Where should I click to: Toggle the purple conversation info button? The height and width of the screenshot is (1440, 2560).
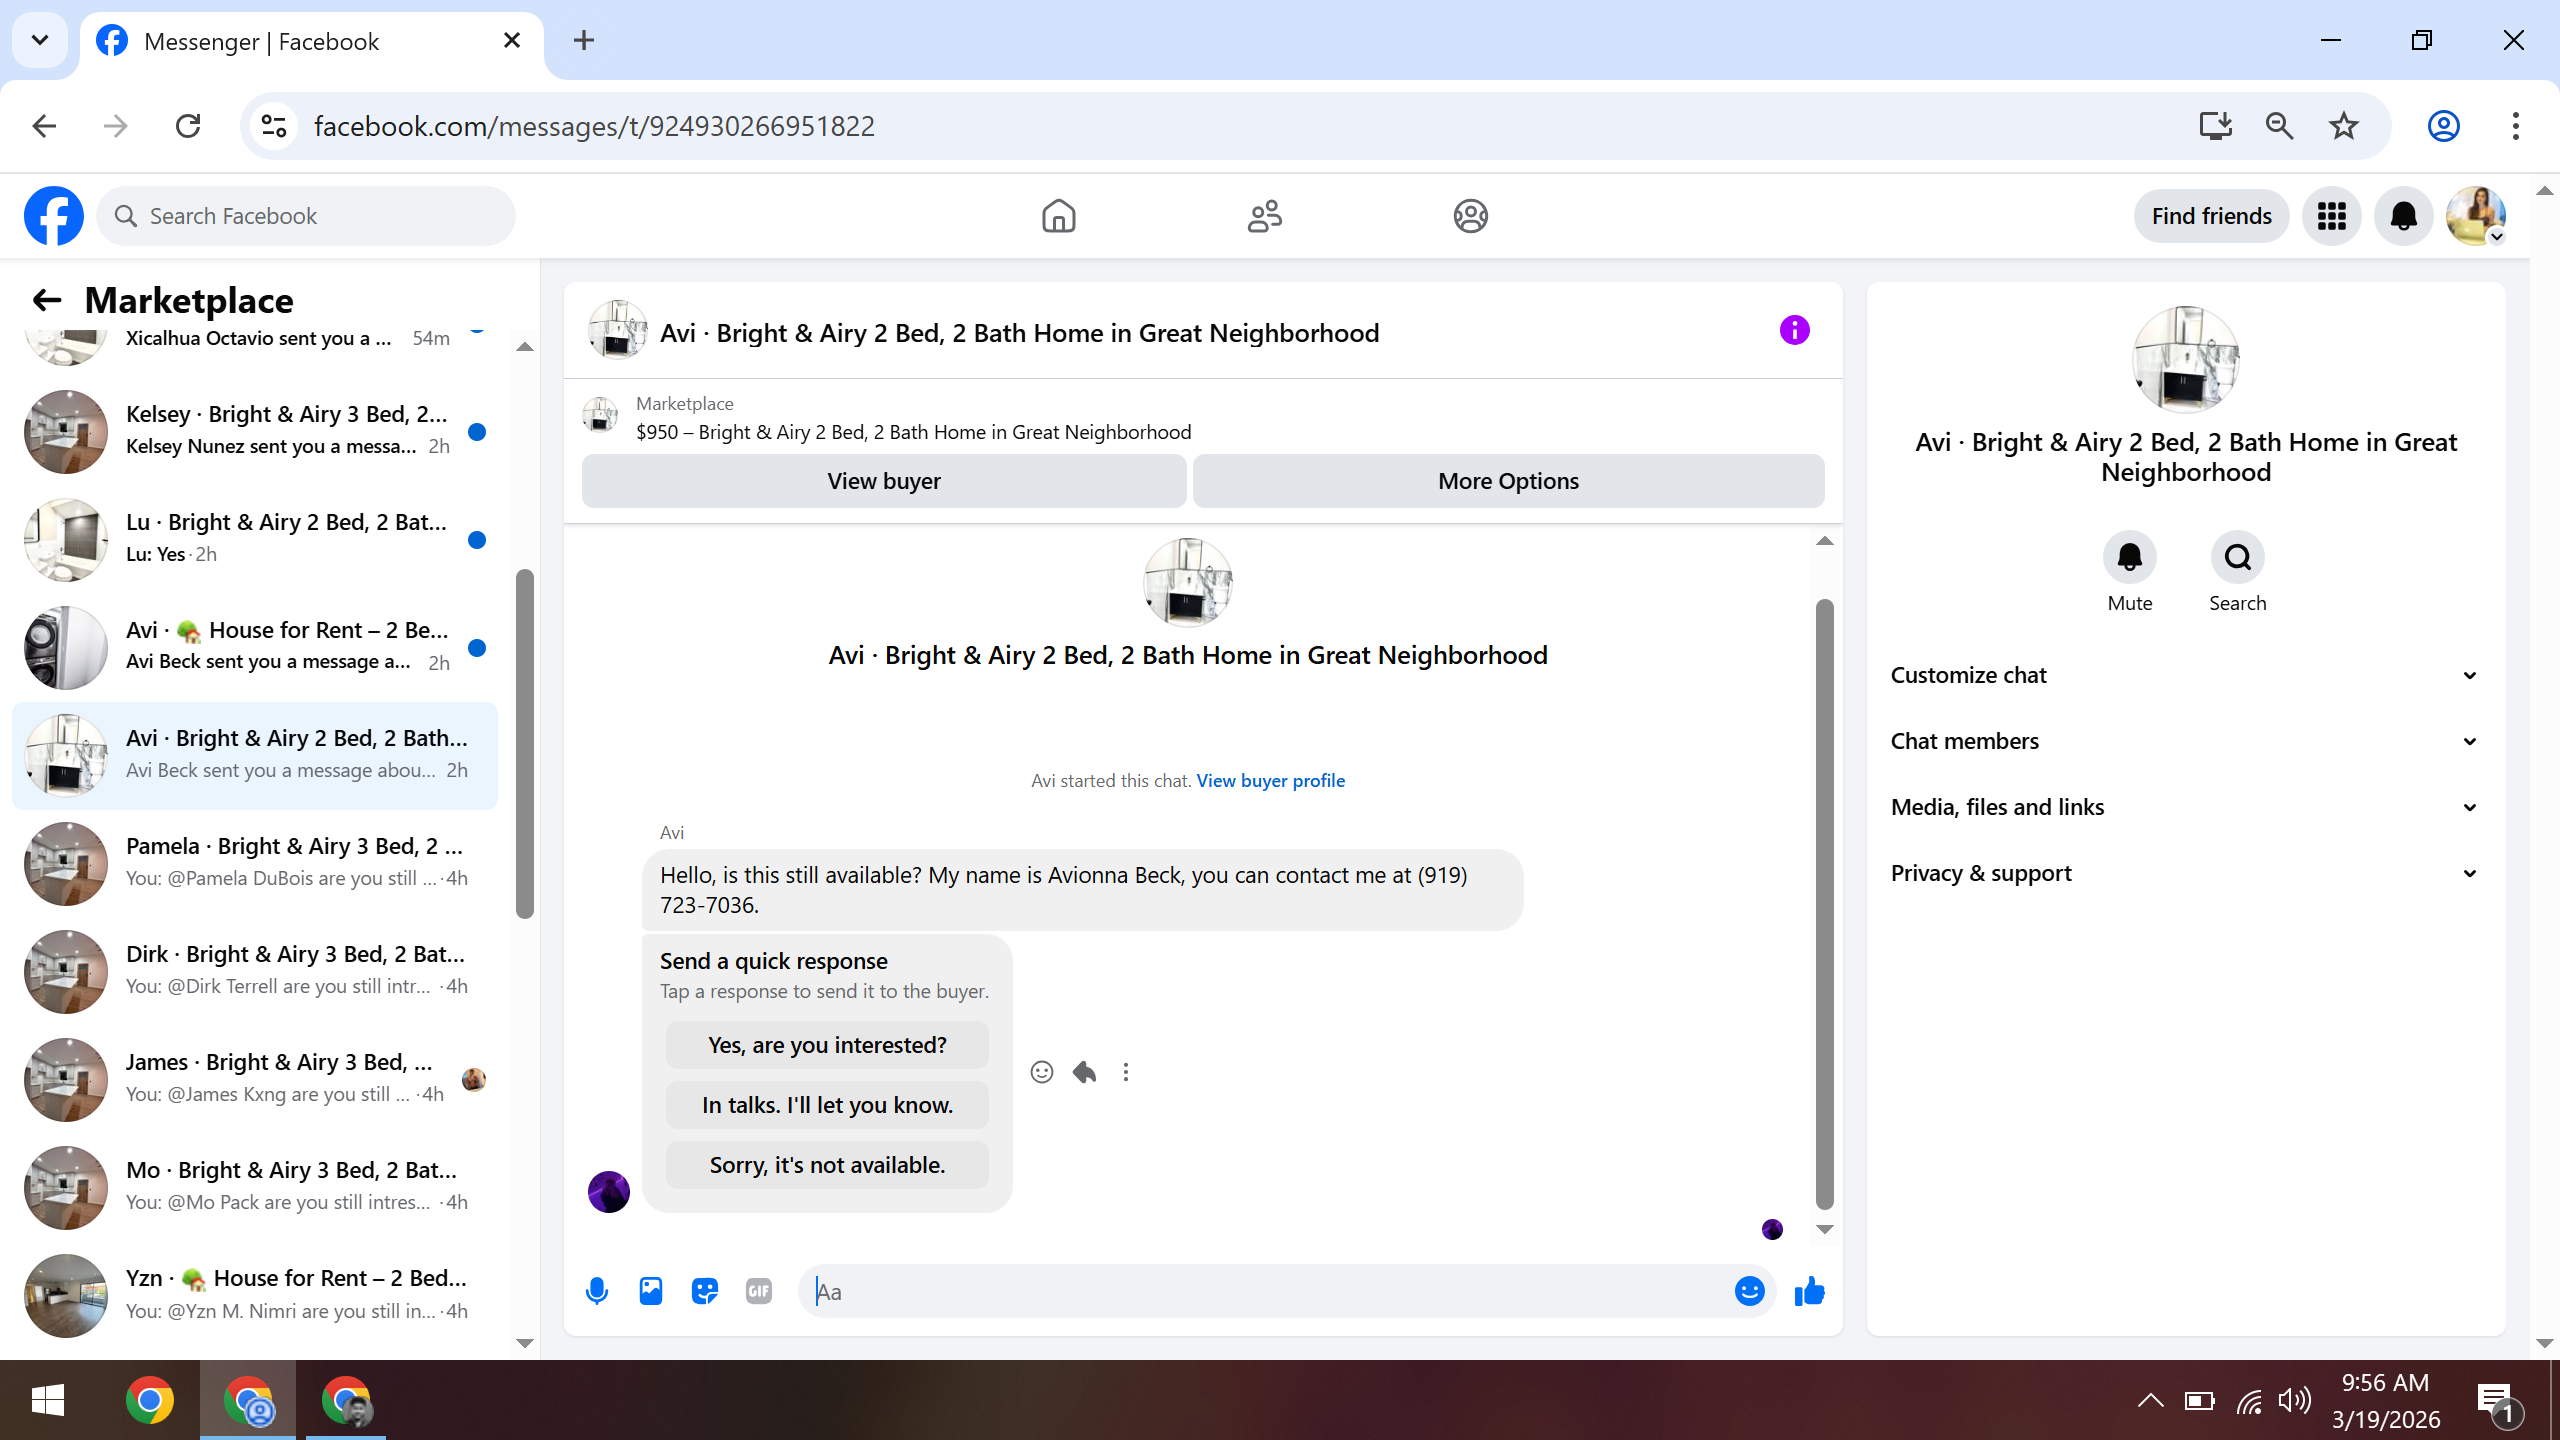pos(1794,331)
